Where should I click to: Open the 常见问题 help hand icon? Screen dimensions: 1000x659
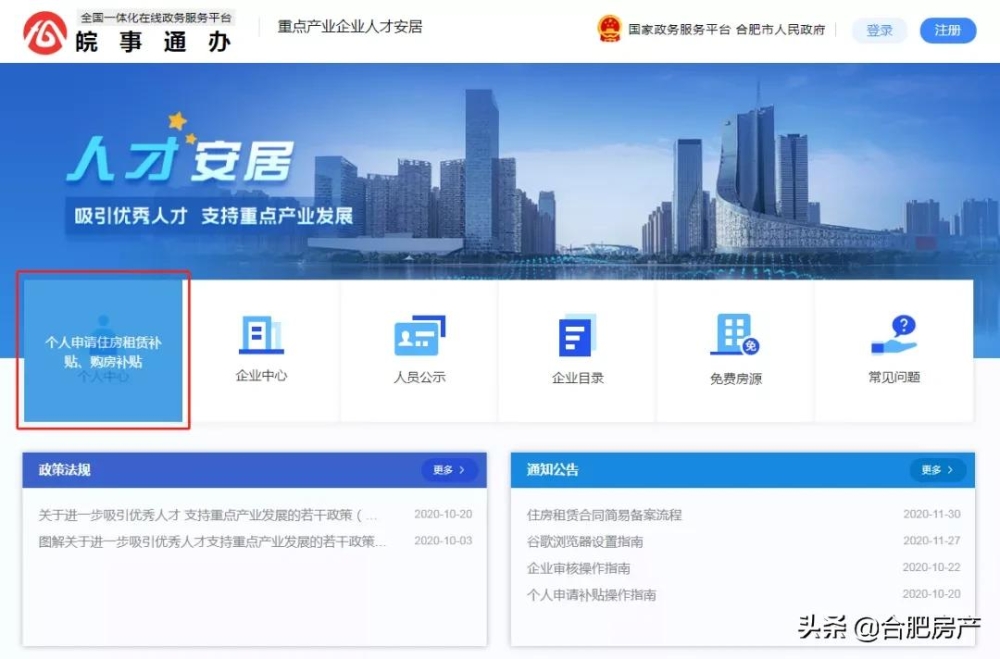893,334
